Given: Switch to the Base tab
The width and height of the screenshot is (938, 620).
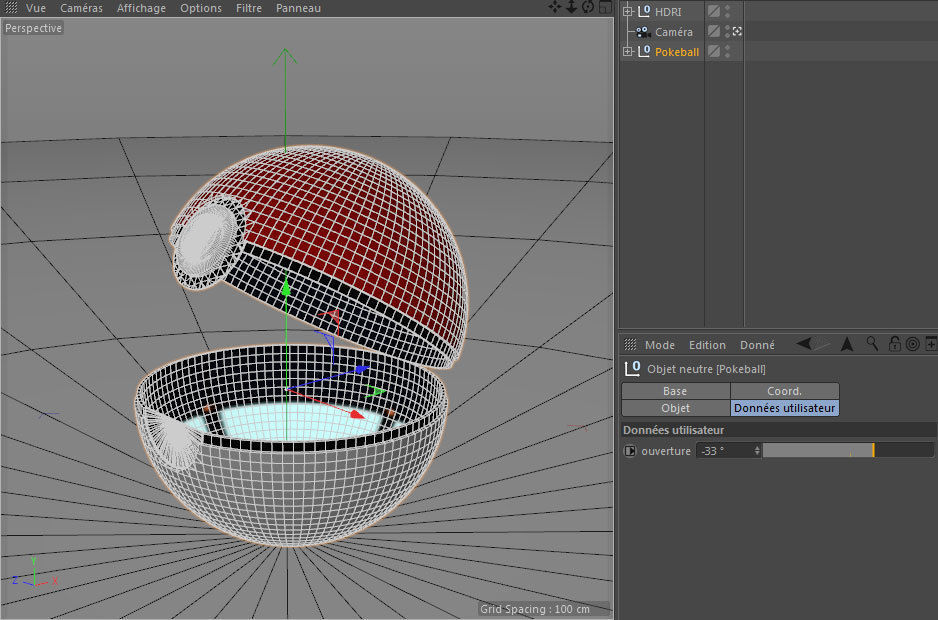Looking at the screenshot, I should [675, 391].
